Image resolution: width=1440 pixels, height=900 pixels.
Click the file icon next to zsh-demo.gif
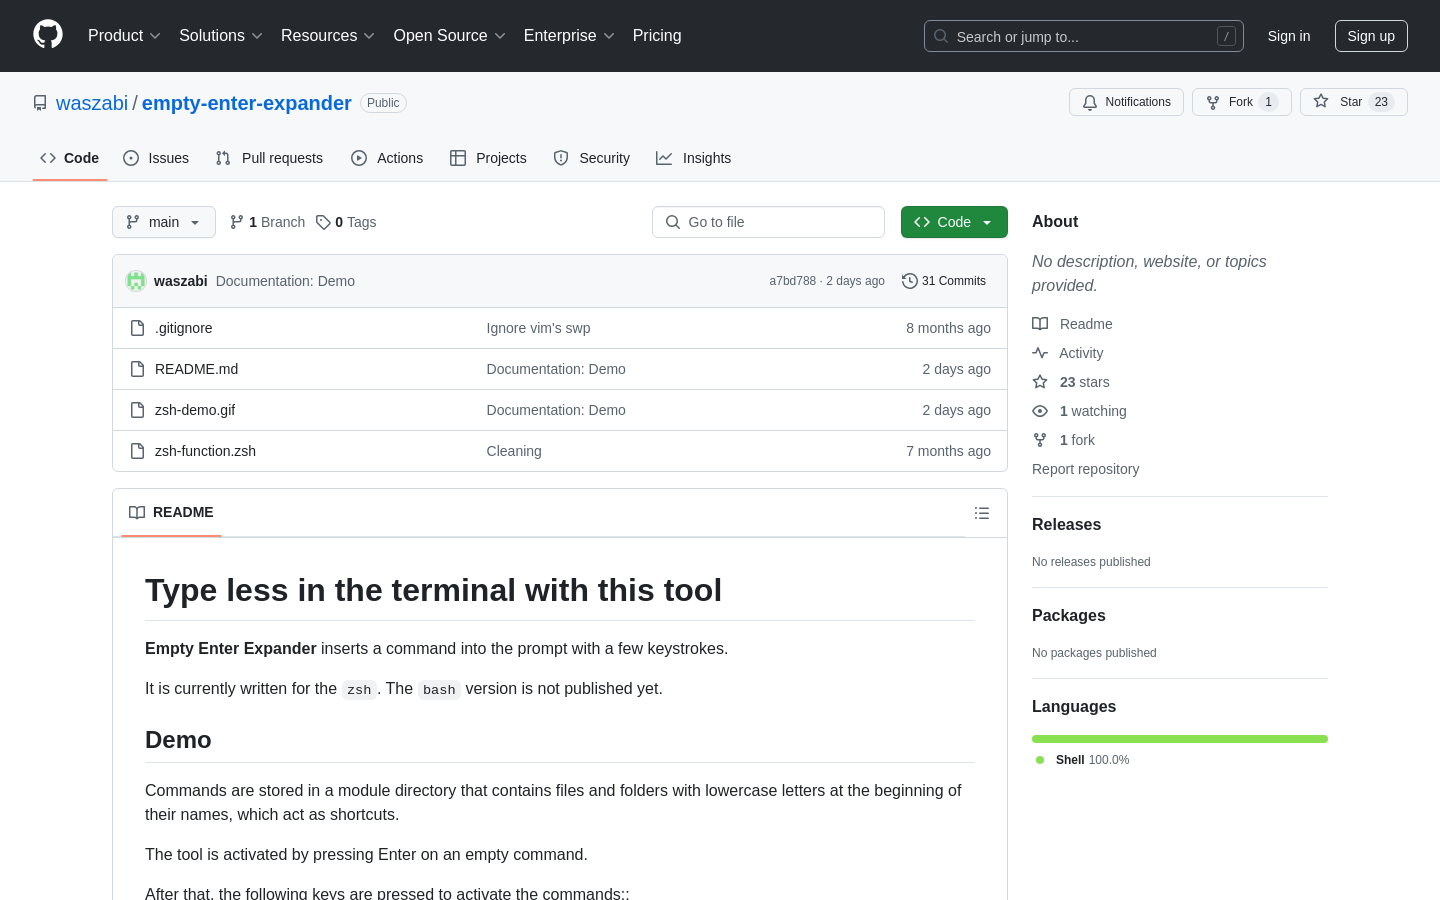coord(138,410)
